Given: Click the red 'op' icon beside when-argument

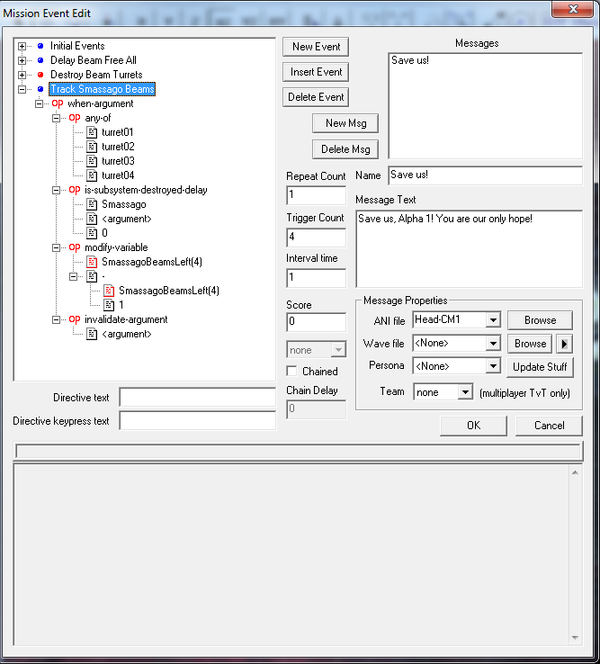Looking at the screenshot, I should tap(57, 103).
